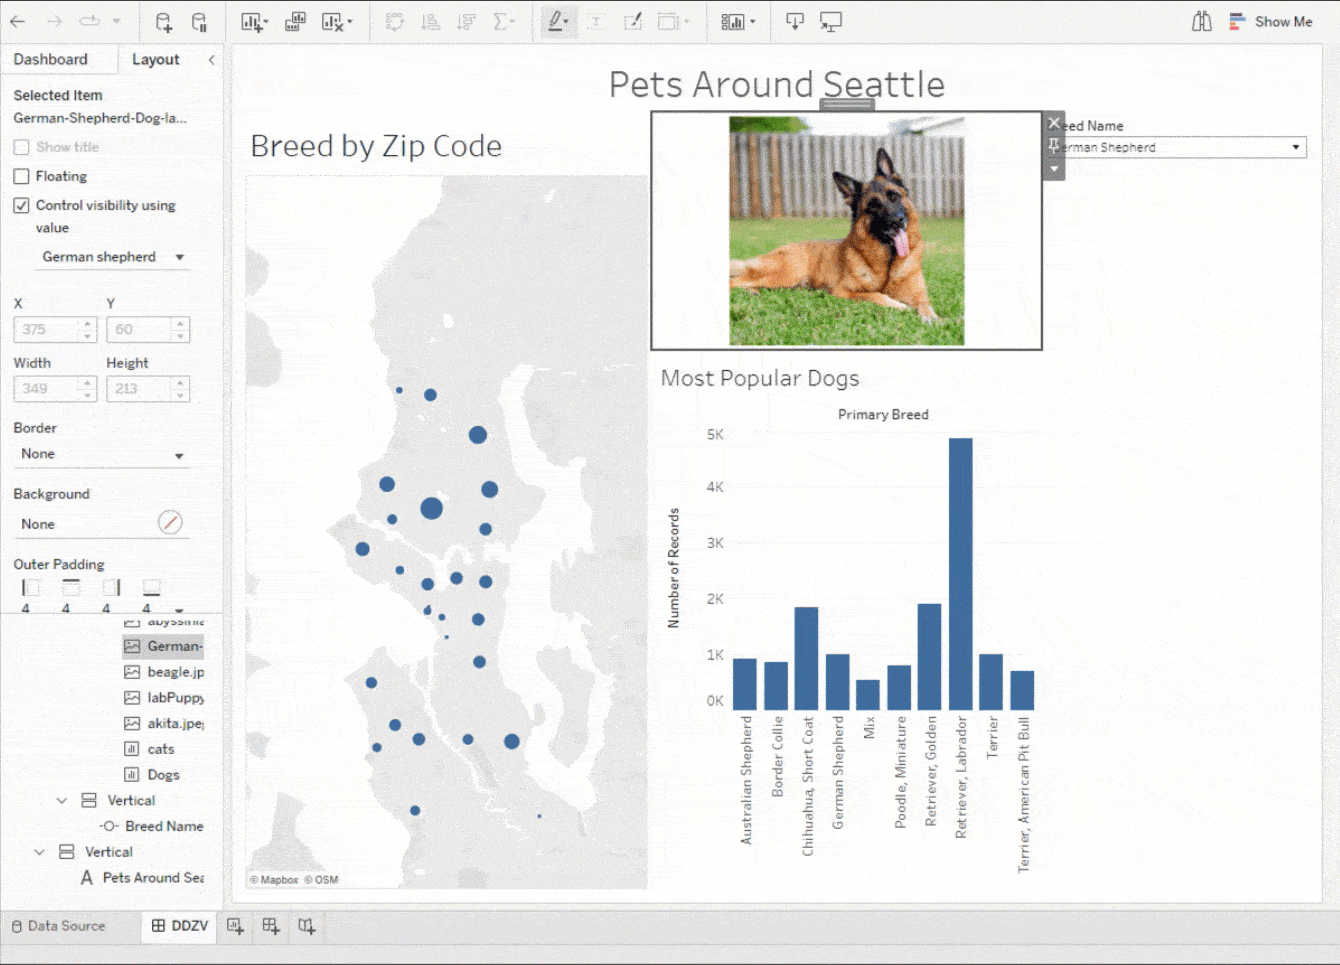
Task: Select beagle image in the item hierarchy
Action: pos(174,672)
